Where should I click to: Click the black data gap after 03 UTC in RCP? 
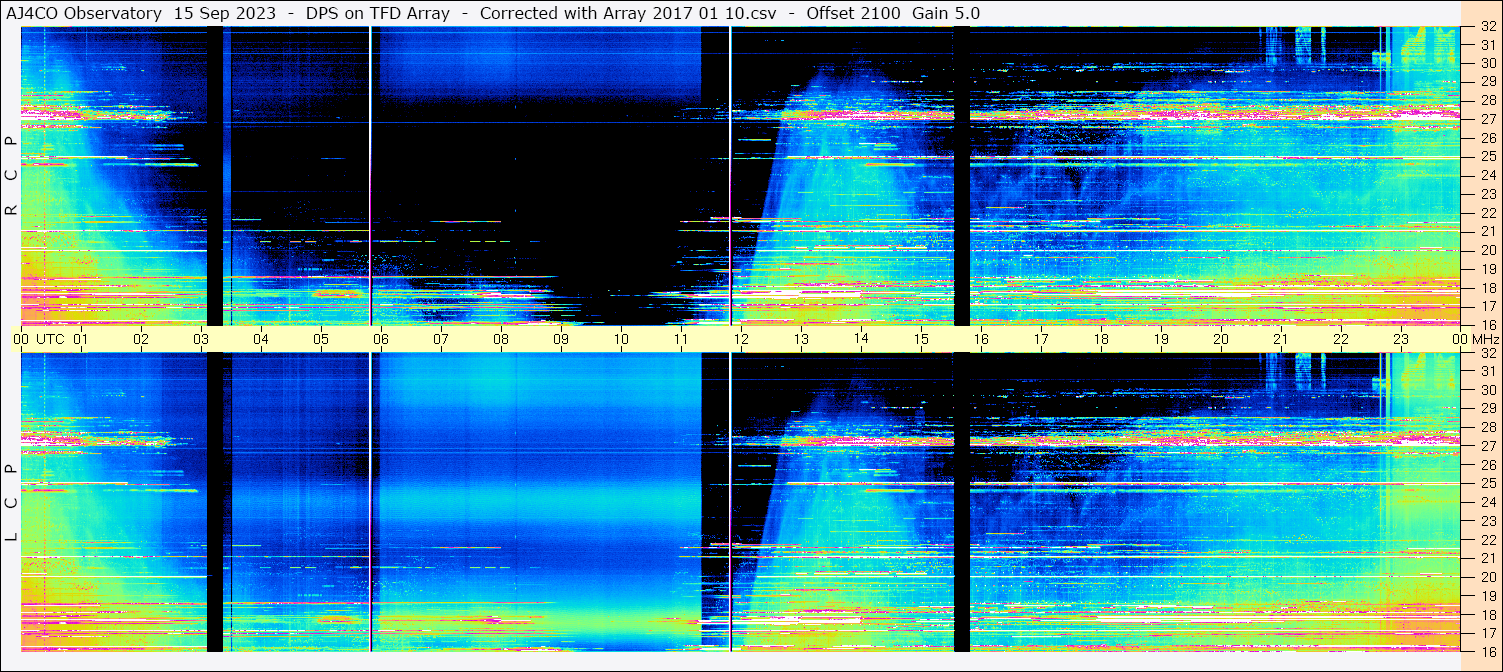pyautogui.click(x=214, y=175)
